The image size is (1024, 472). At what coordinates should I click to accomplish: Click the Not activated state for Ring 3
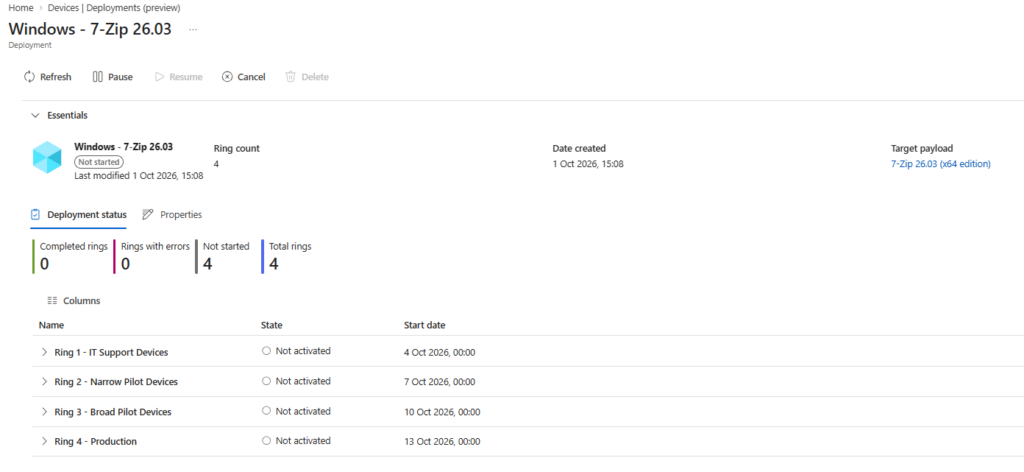pyautogui.click(x=296, y=411)
